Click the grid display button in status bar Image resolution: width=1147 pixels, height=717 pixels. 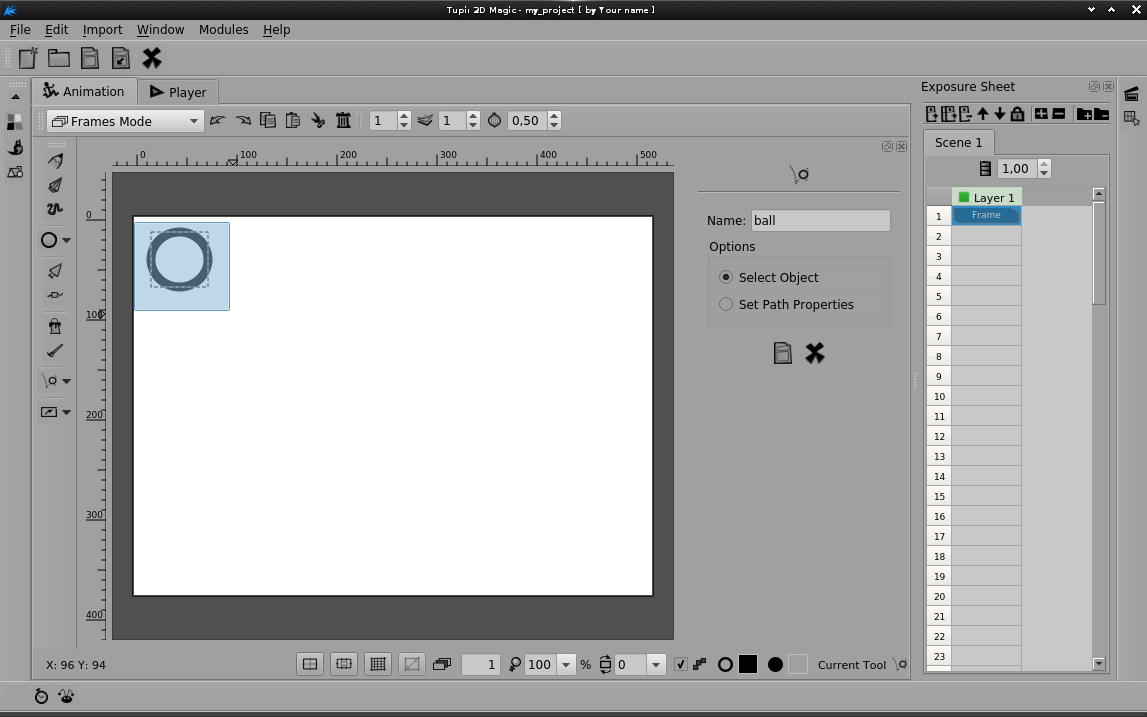[x=377, y=664]
